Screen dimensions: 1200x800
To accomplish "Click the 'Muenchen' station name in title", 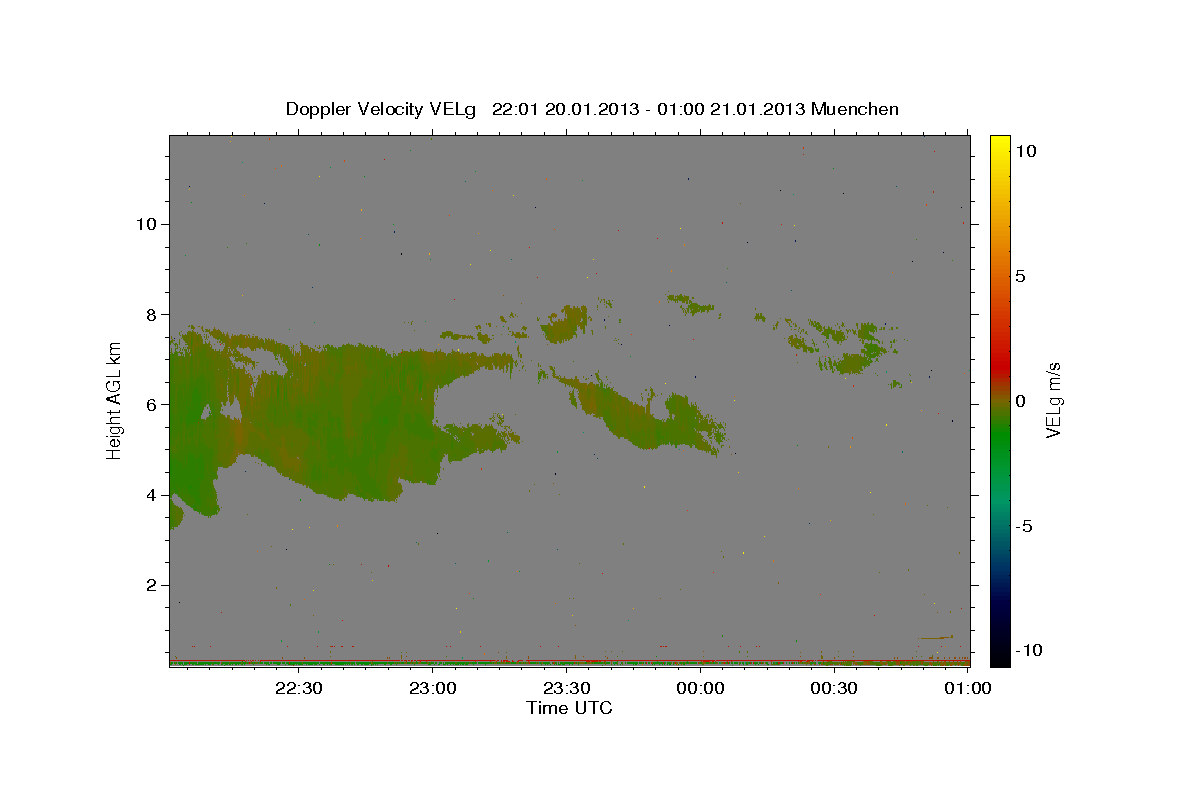I will click(855, 109).
